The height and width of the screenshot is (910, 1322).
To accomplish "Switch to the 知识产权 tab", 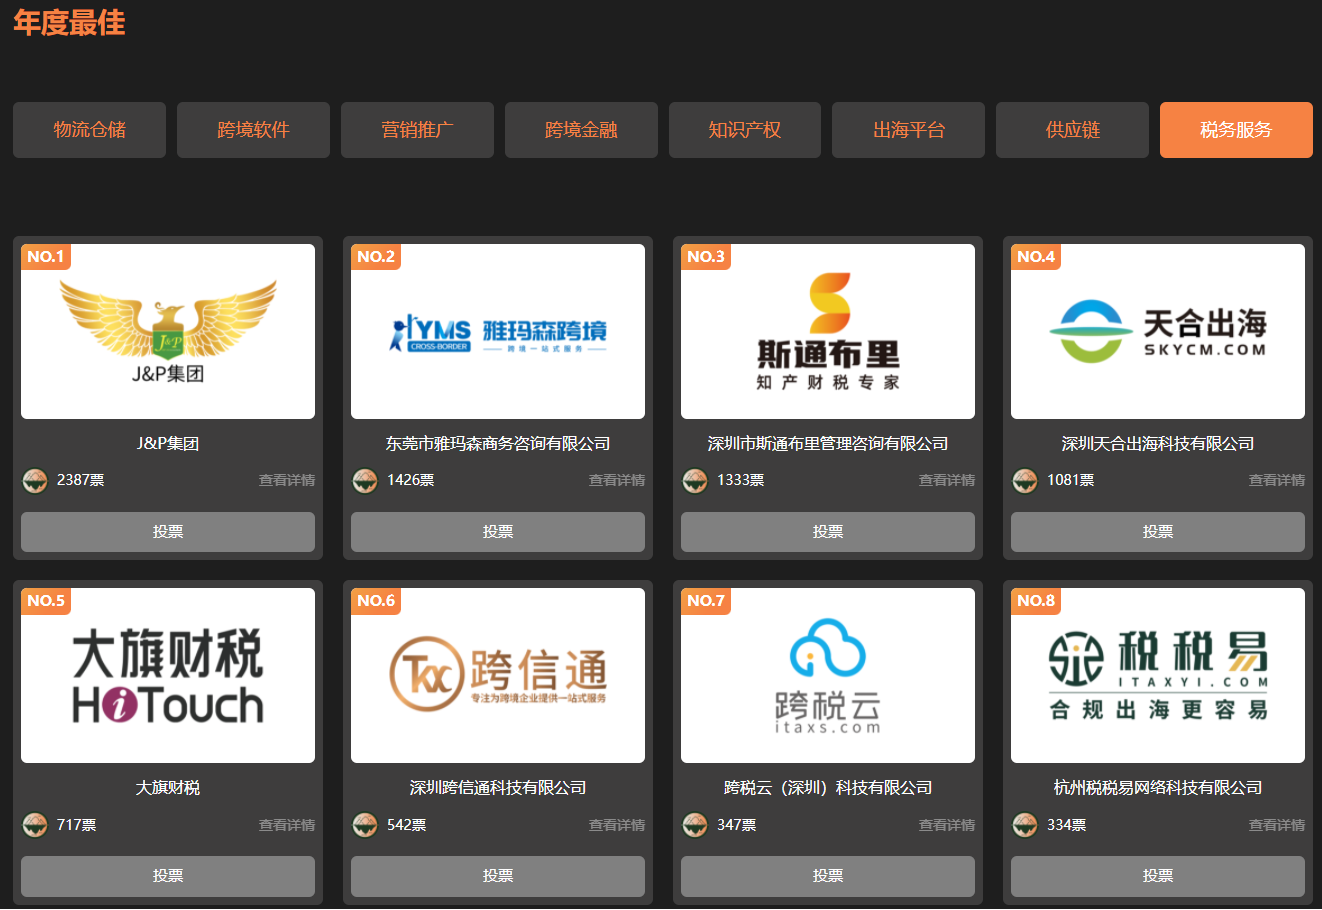I will 745,130.
